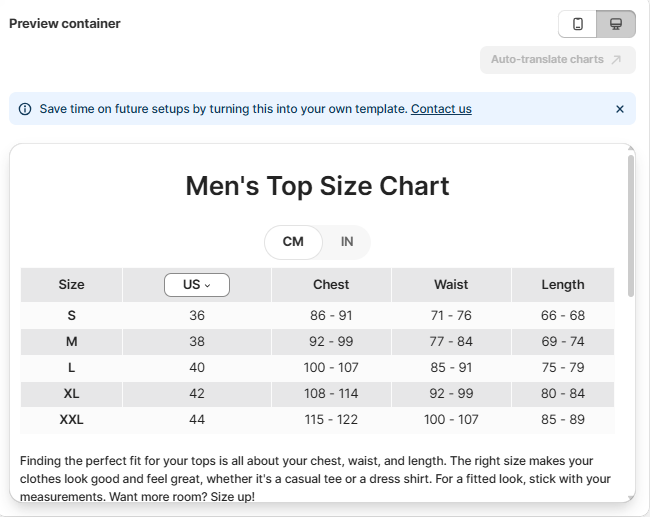
Task: Click chest value 115 - 122
Action: [331, 420]
